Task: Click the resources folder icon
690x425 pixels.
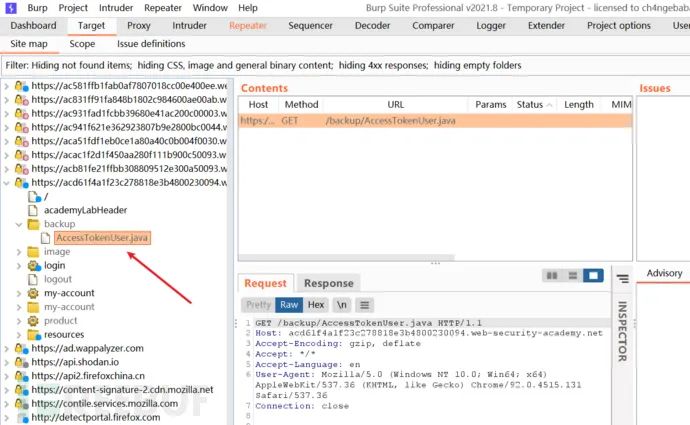Action: 34,335
